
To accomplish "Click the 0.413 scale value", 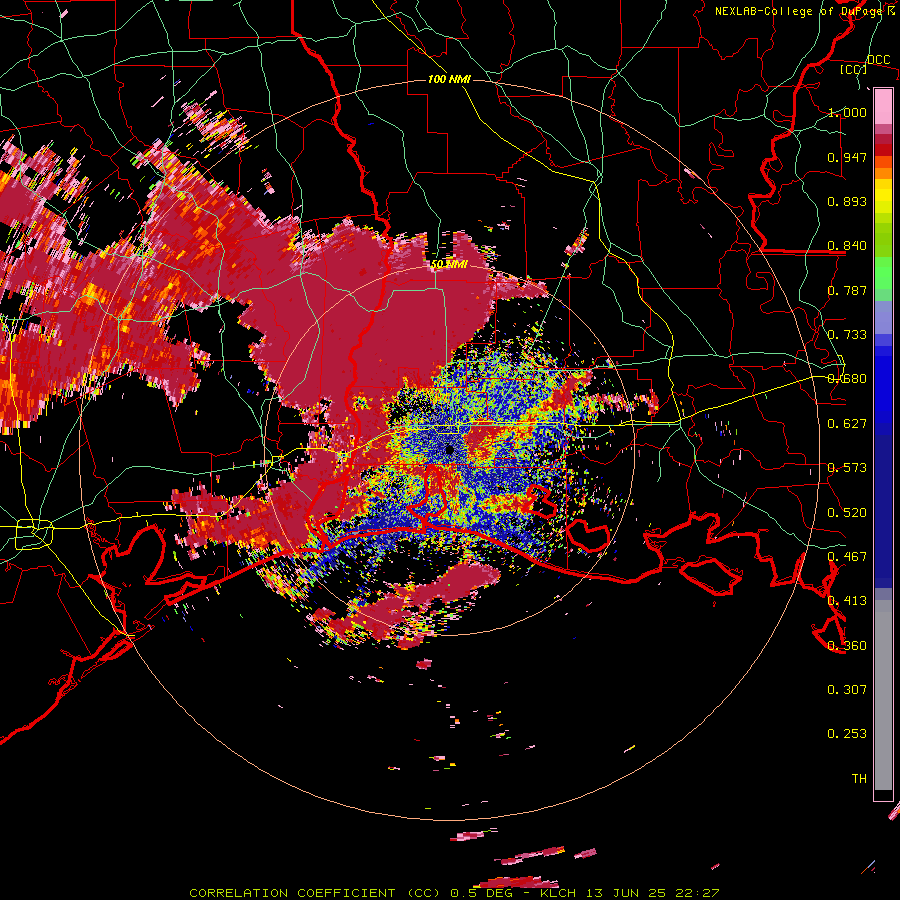I will coord(847,601).
